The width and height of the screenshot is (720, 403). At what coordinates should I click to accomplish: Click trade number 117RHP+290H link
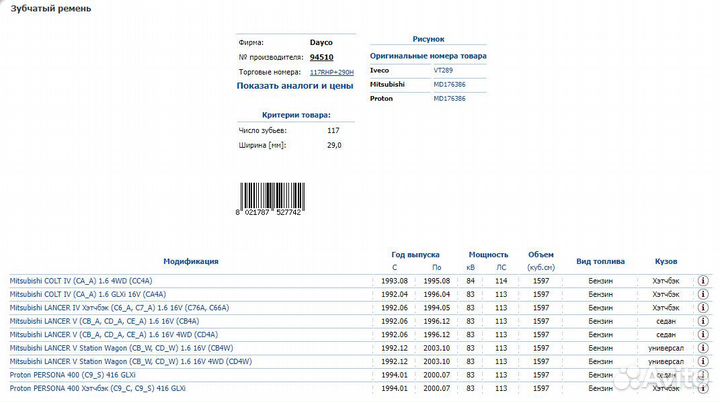point(332,73)
